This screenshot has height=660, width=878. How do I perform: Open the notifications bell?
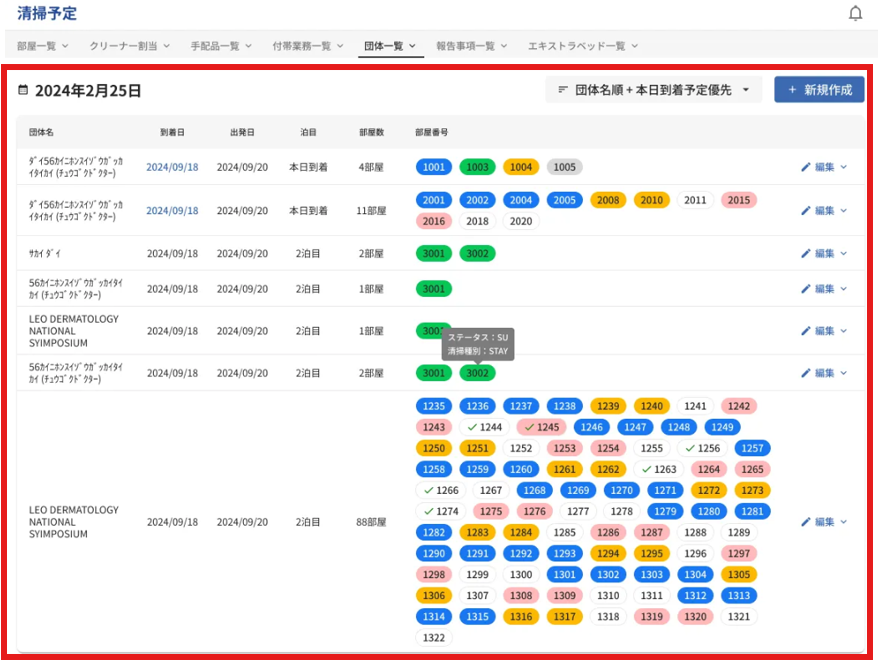point(855,13)
